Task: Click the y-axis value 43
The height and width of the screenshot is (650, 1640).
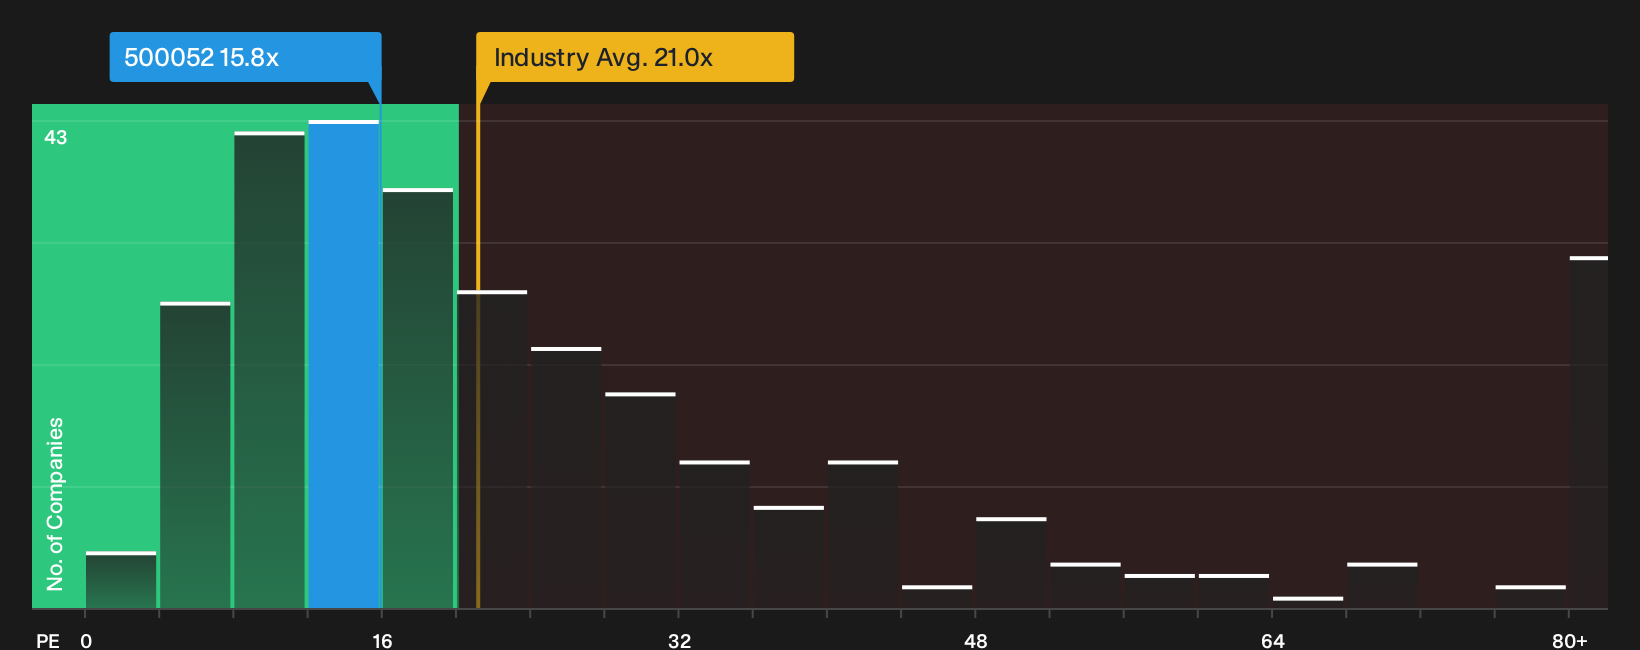Action: (x=56, y=137)
